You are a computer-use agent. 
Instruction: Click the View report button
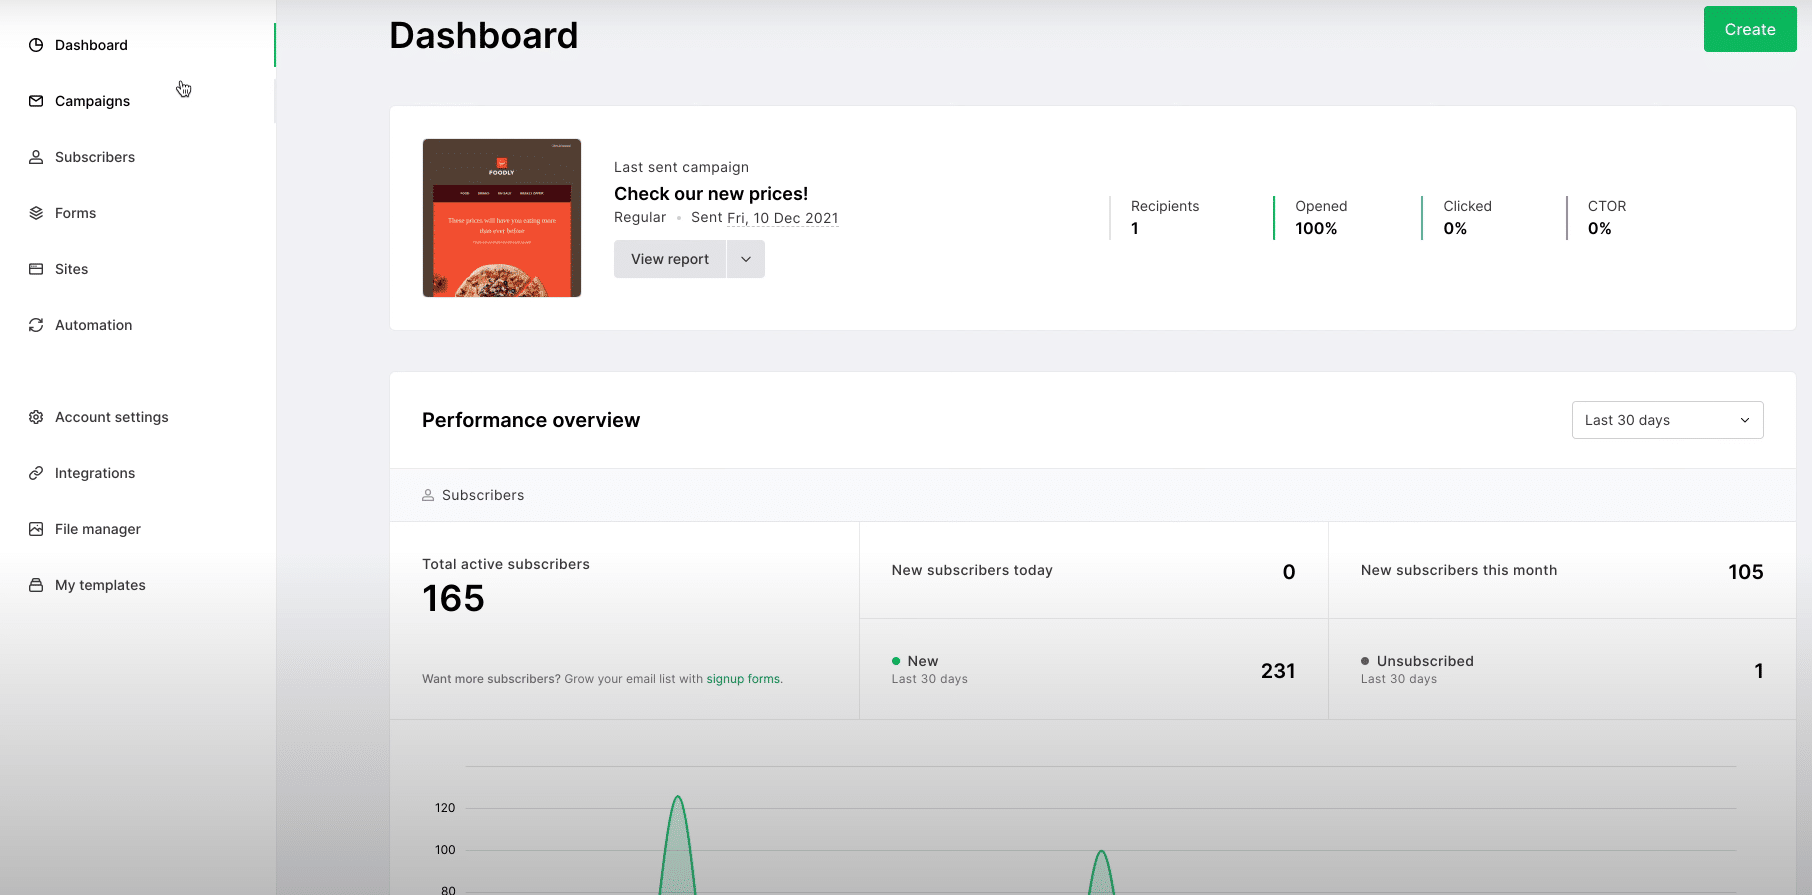pyautogui.click(x=670, y=259)
